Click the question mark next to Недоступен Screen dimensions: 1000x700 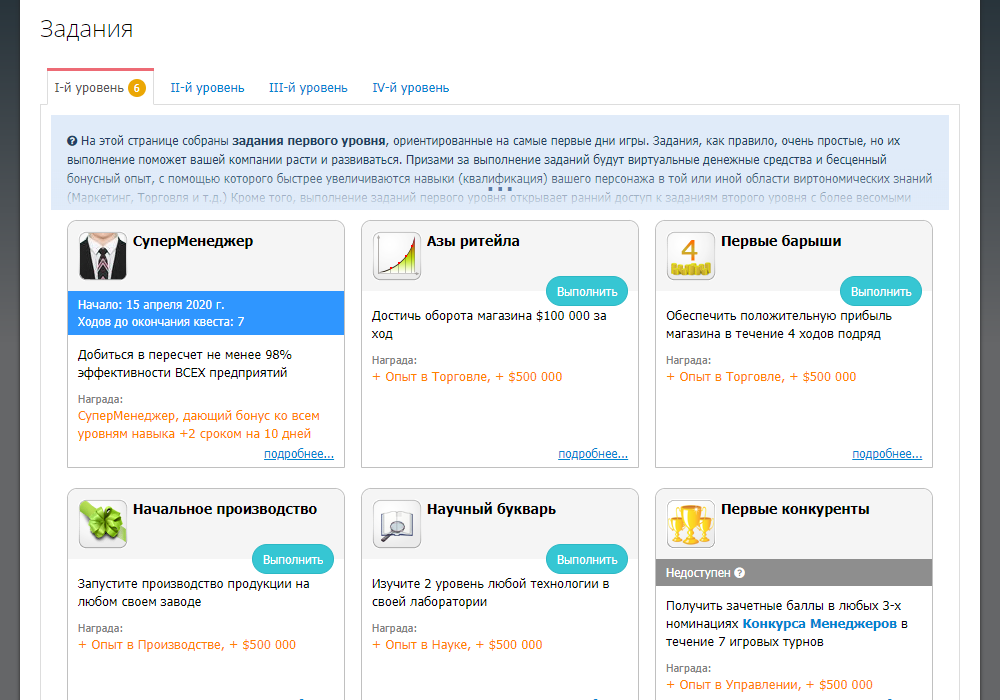click(739, 572)
